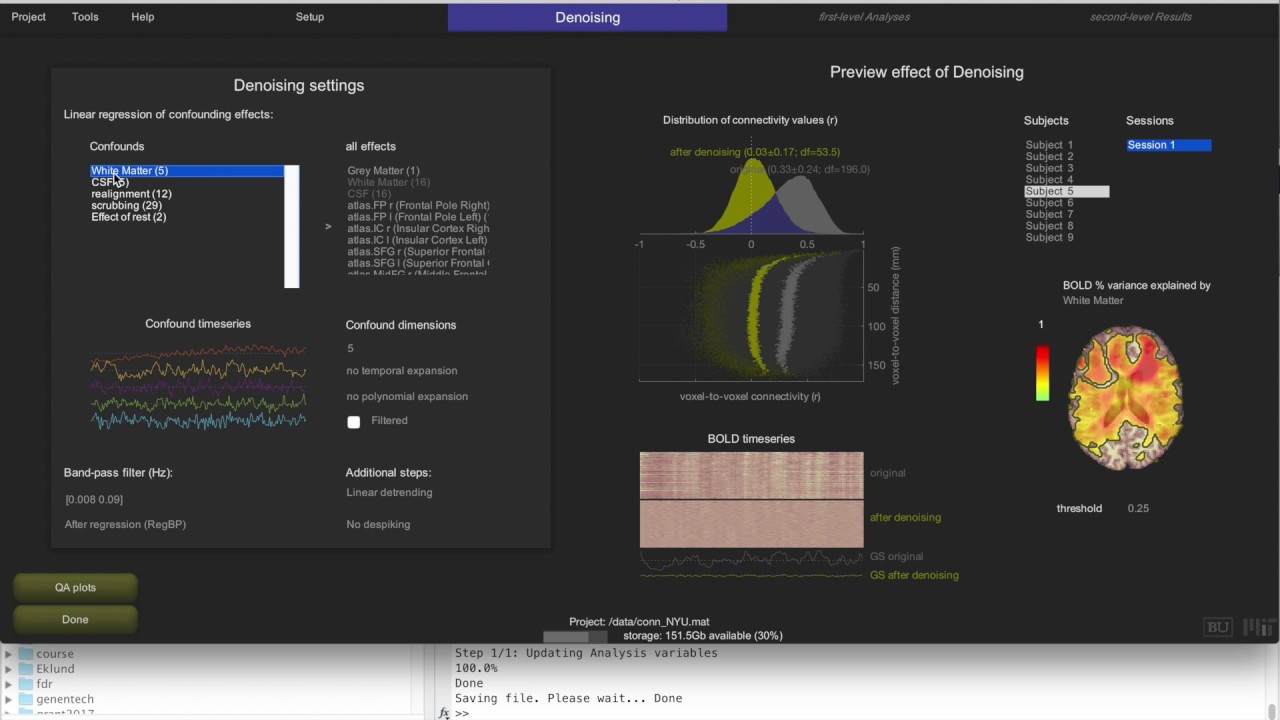1280x720 pixels.
Task: Click the QA plots button
Action: click(75, 588)
